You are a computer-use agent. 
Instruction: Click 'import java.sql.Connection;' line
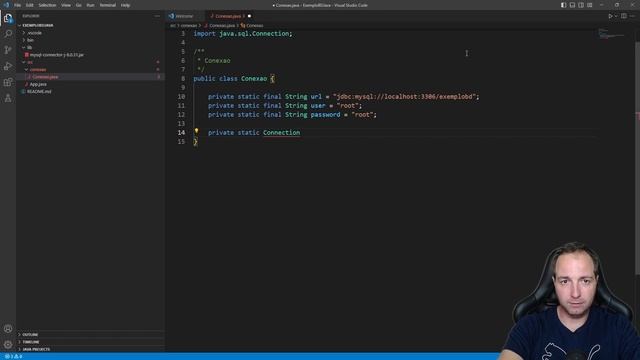[243, 33]
